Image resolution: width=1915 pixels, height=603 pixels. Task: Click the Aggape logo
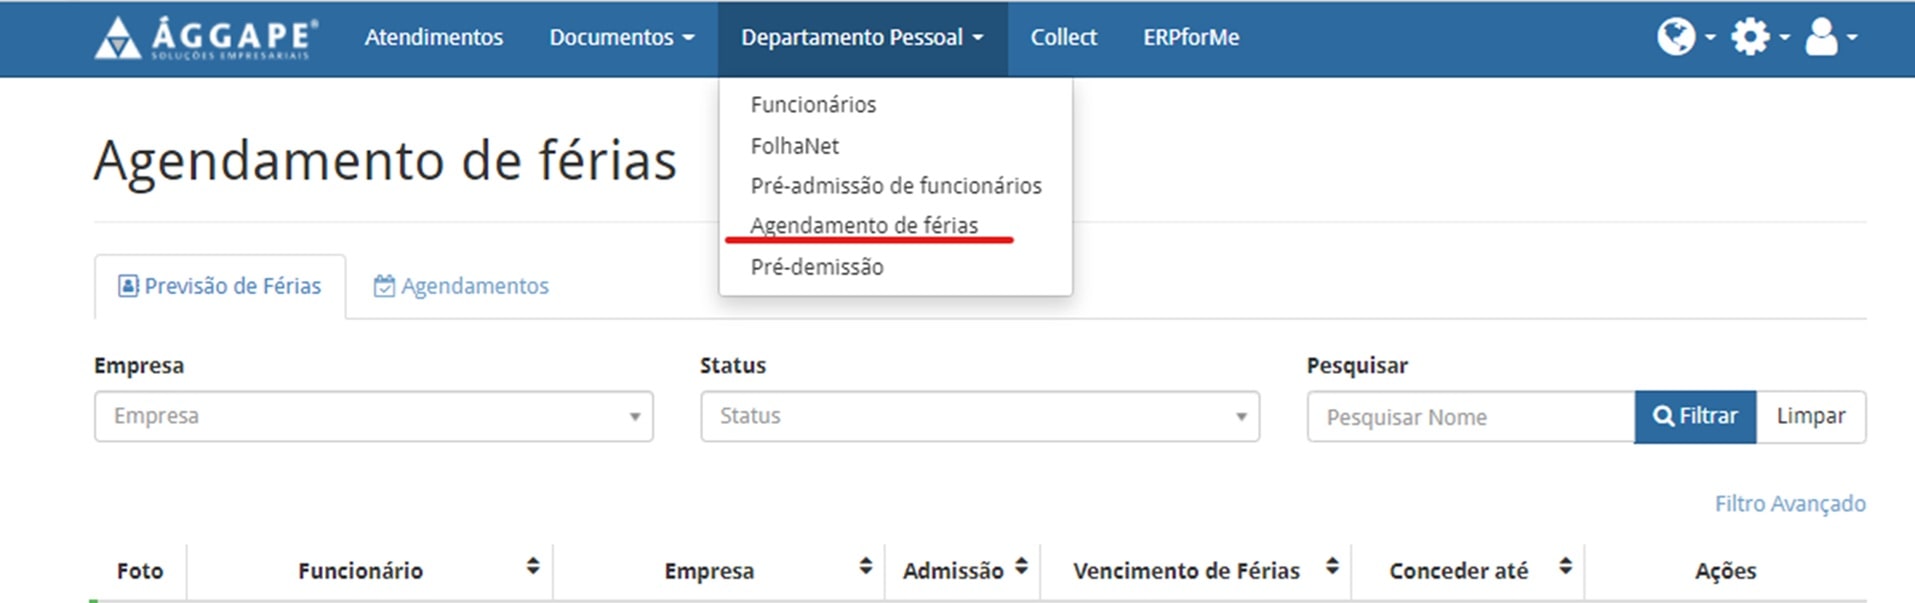pos(206,38)
